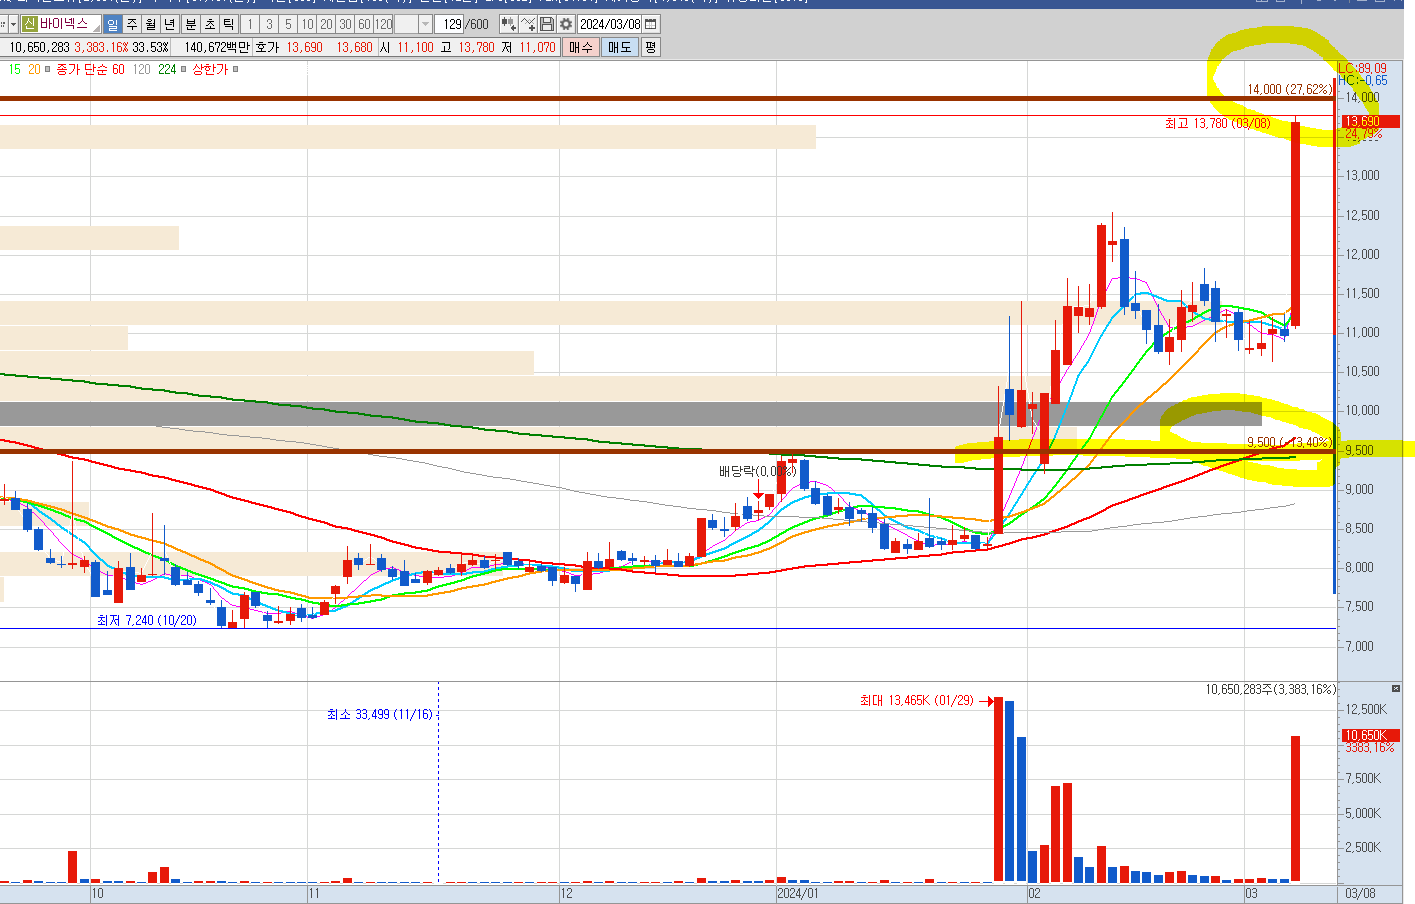Choose the 20 interval button
This screenshot has height=904, width=1415.
pos(326,24)
